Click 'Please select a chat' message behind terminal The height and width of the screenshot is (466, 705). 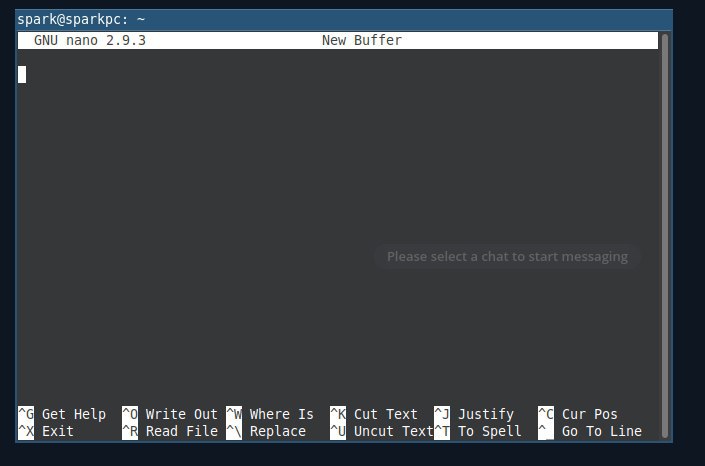click(507, 256)
